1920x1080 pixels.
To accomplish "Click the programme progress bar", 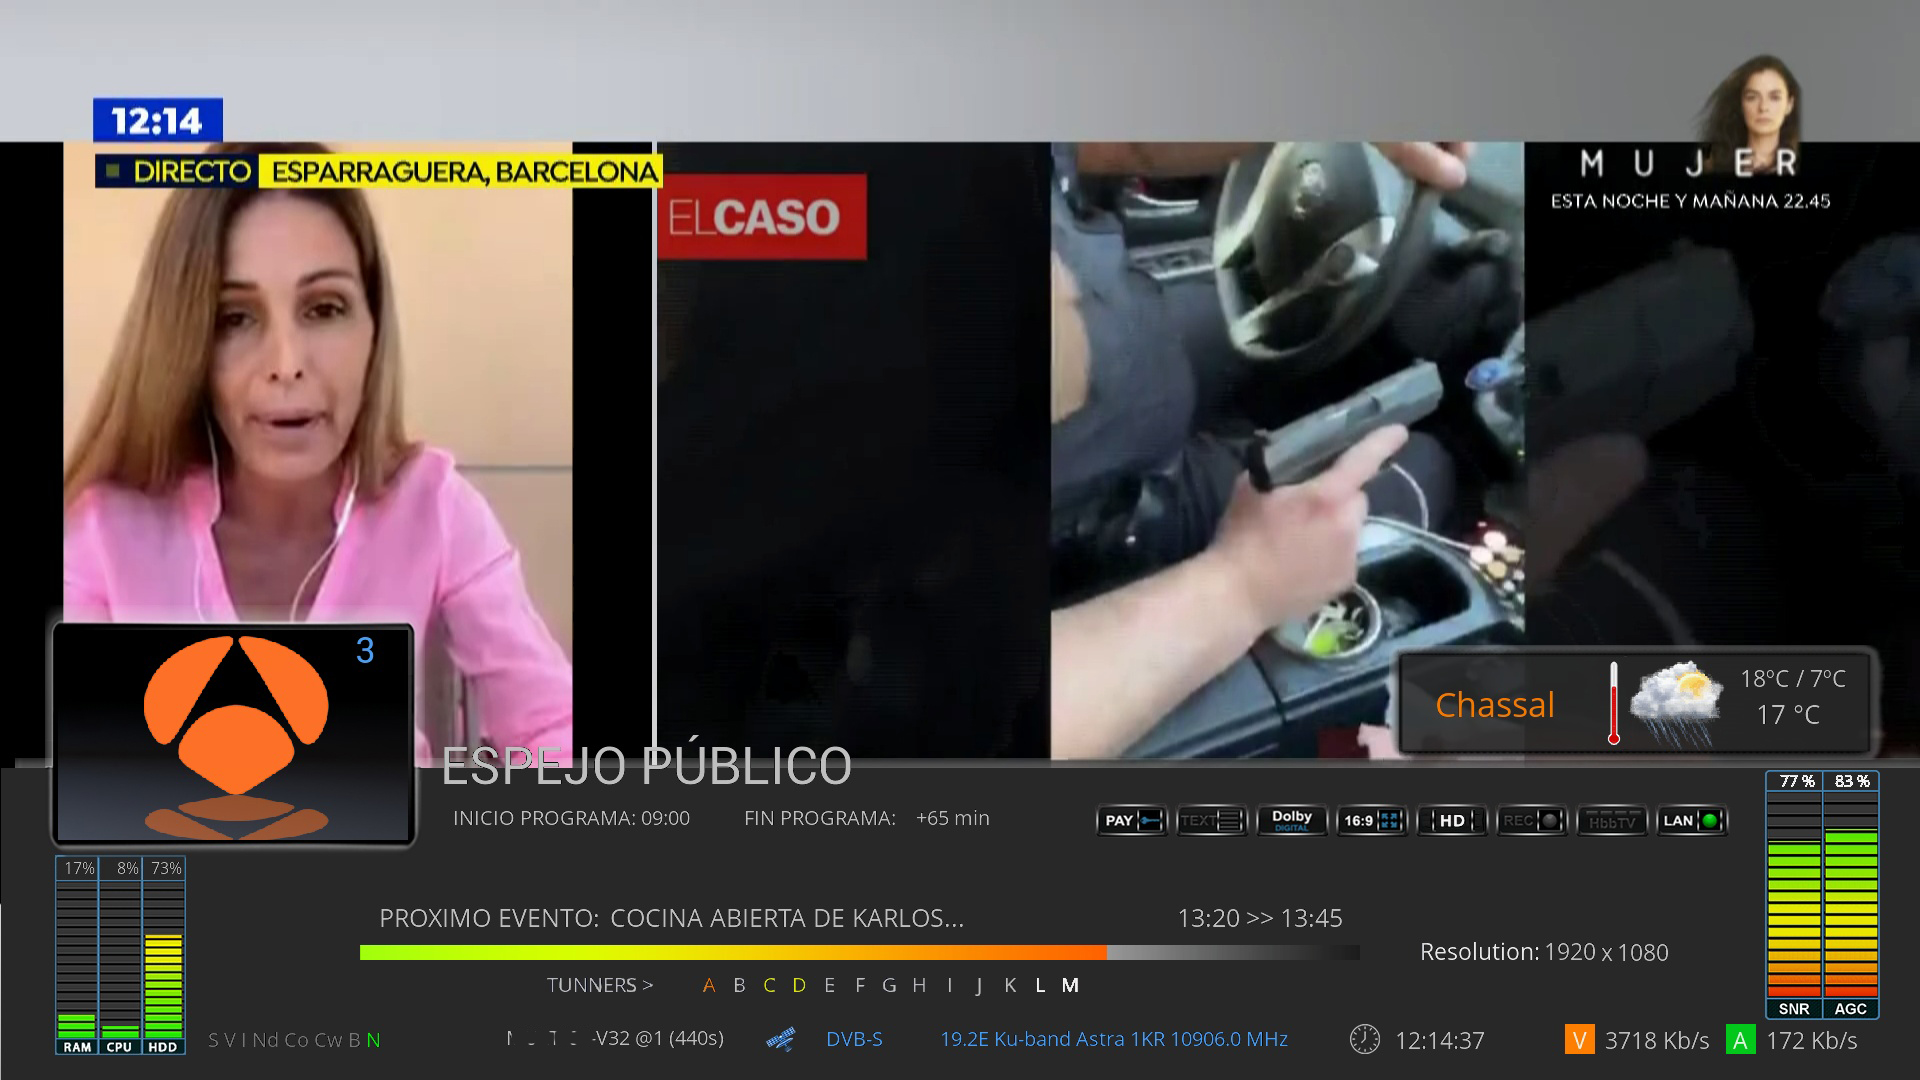I will (860, 953).
